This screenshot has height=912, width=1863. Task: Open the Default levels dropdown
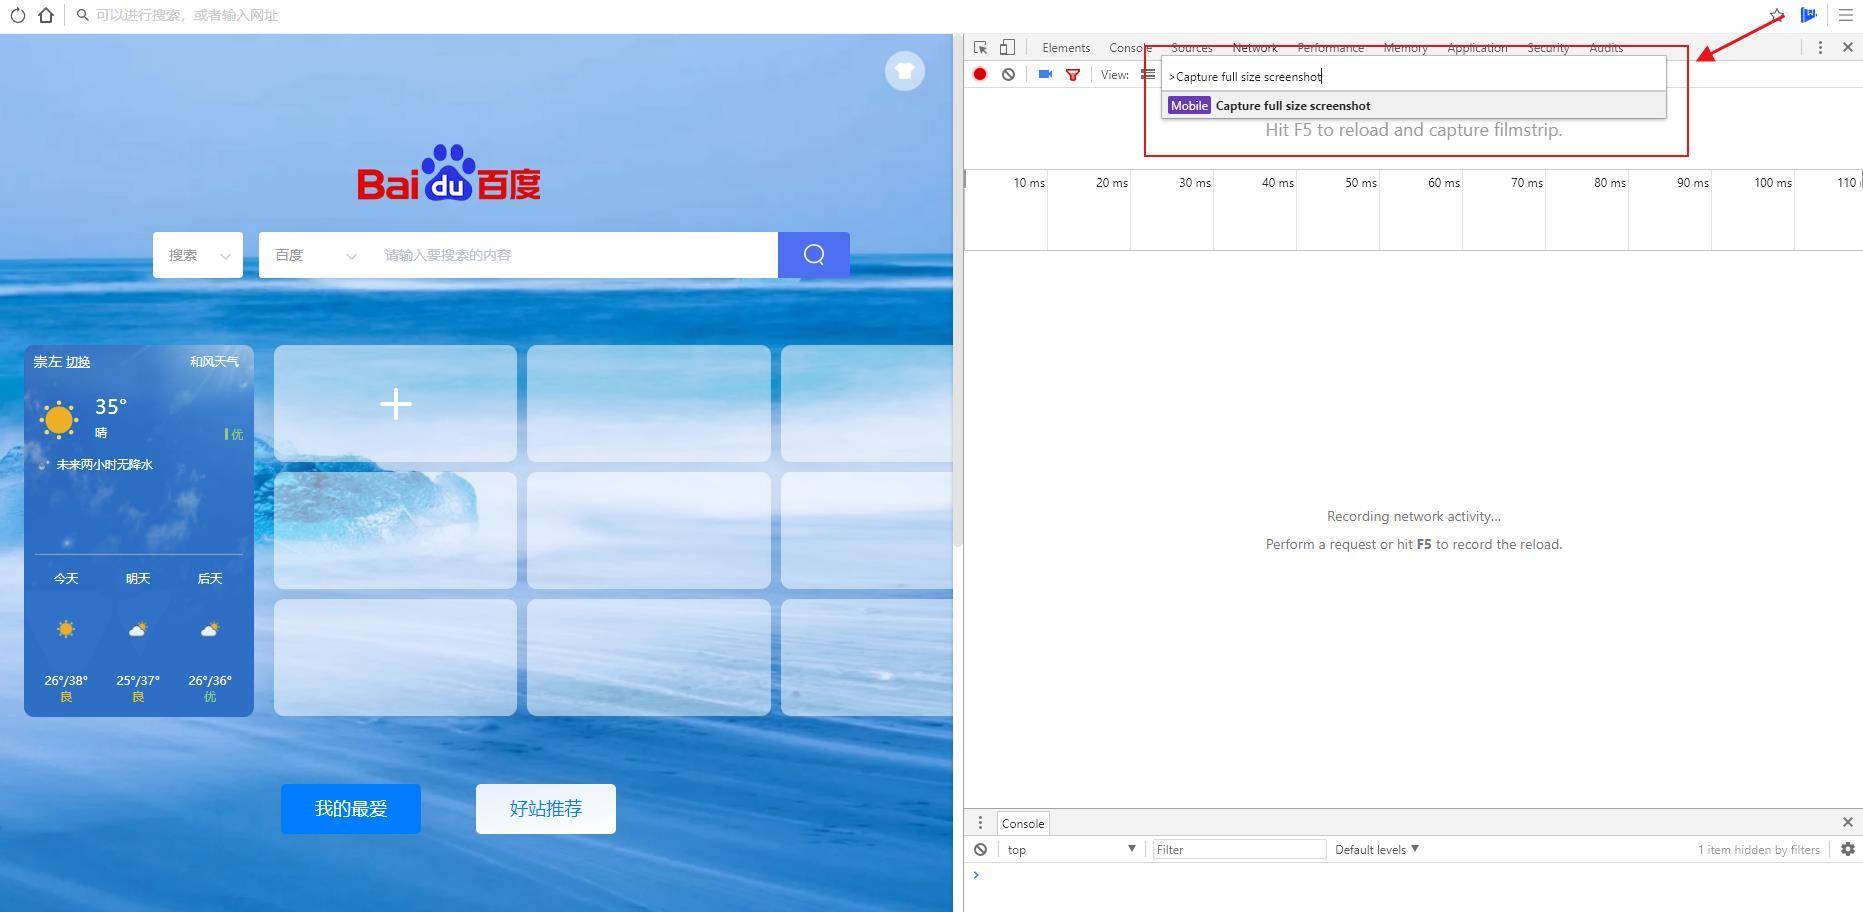(1377, 849)
